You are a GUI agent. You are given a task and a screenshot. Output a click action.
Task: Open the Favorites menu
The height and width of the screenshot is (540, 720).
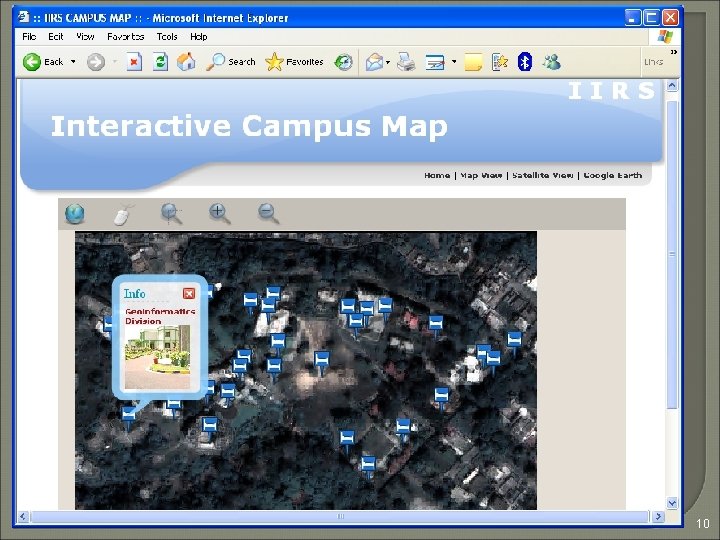click(x=125, y=37)
